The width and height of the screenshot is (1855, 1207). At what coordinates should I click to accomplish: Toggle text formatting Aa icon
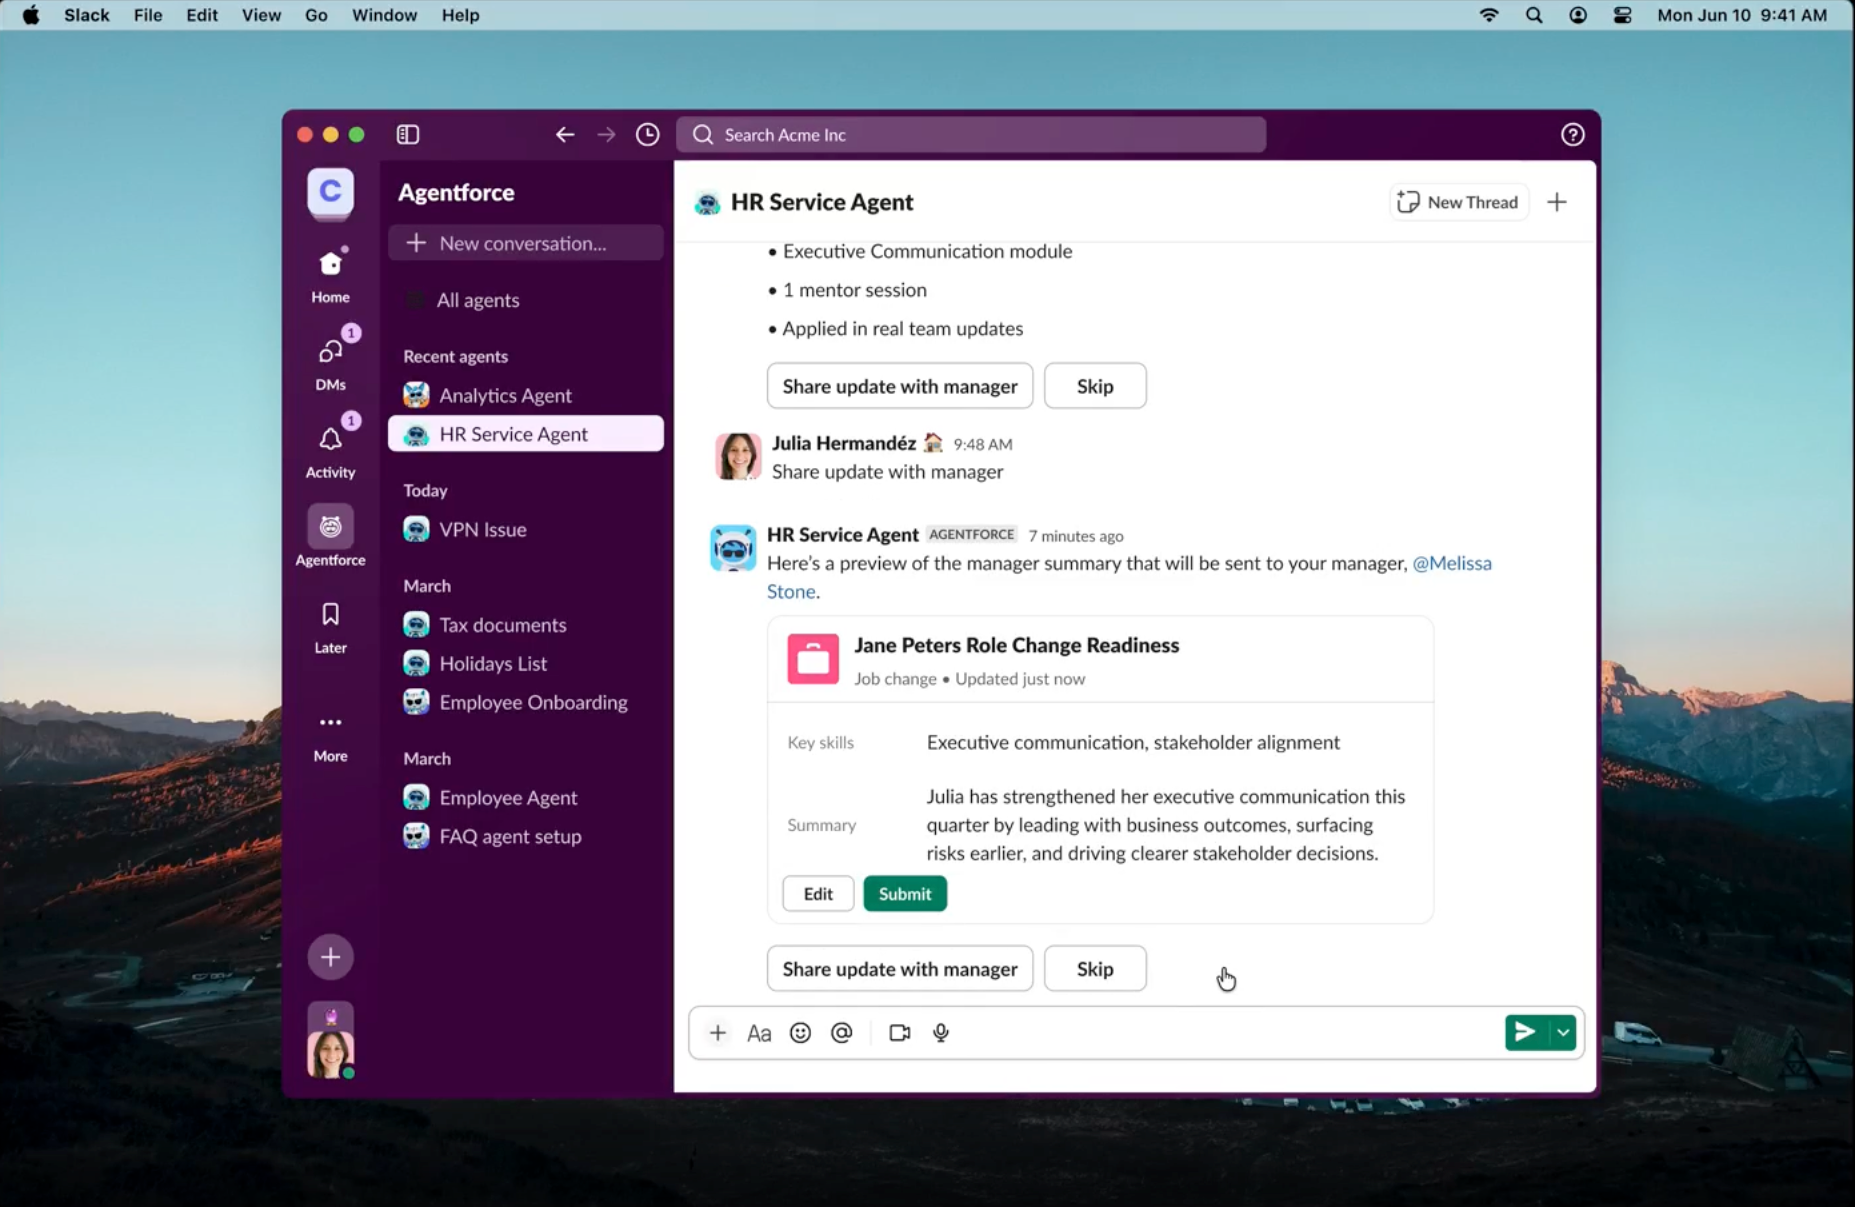pyautogui.click(x=759, y=1033)
